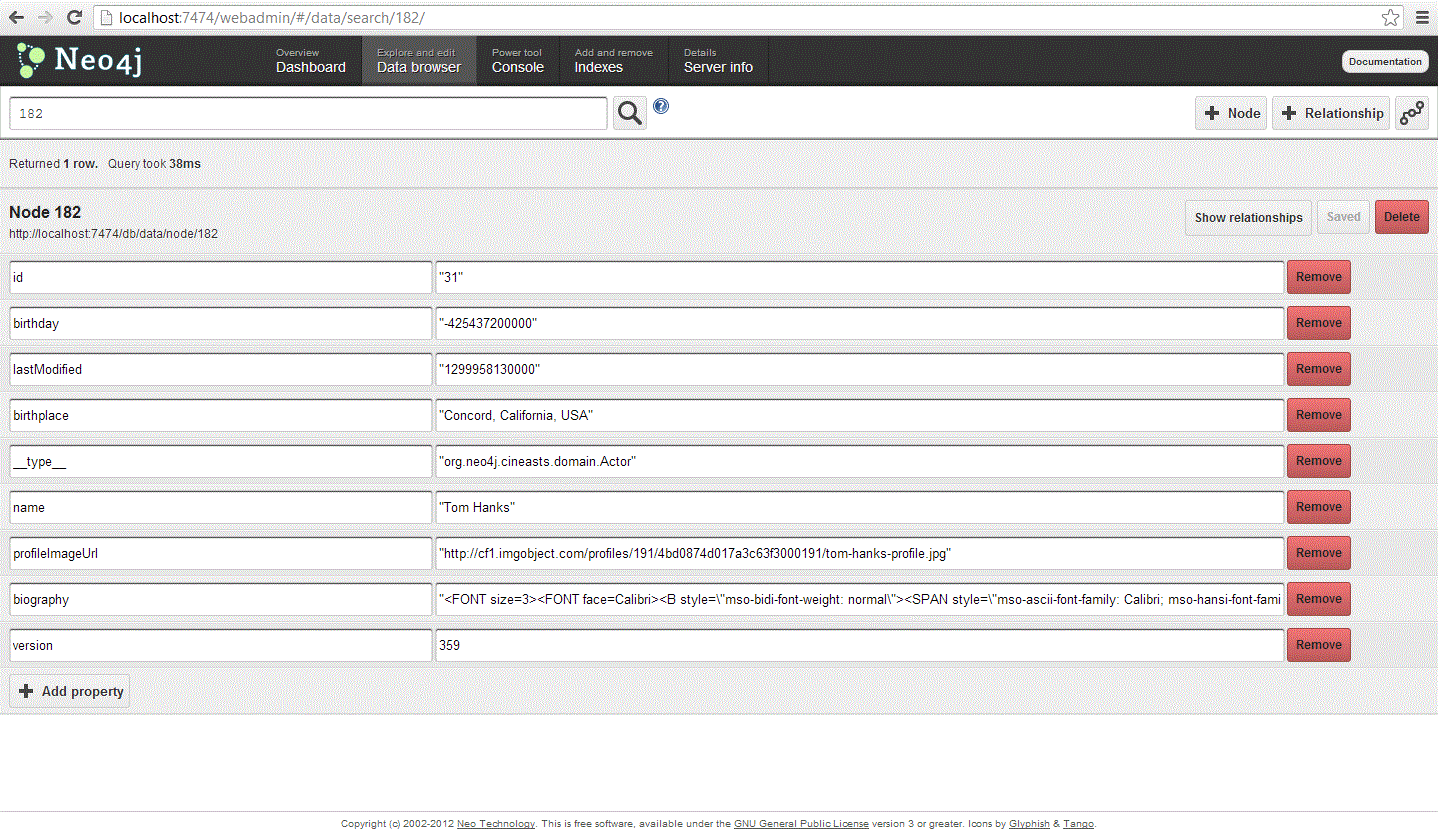Show relationships of Node 182
Viewport: 1438px width, 835px height.
click(x=1248, y=217)
